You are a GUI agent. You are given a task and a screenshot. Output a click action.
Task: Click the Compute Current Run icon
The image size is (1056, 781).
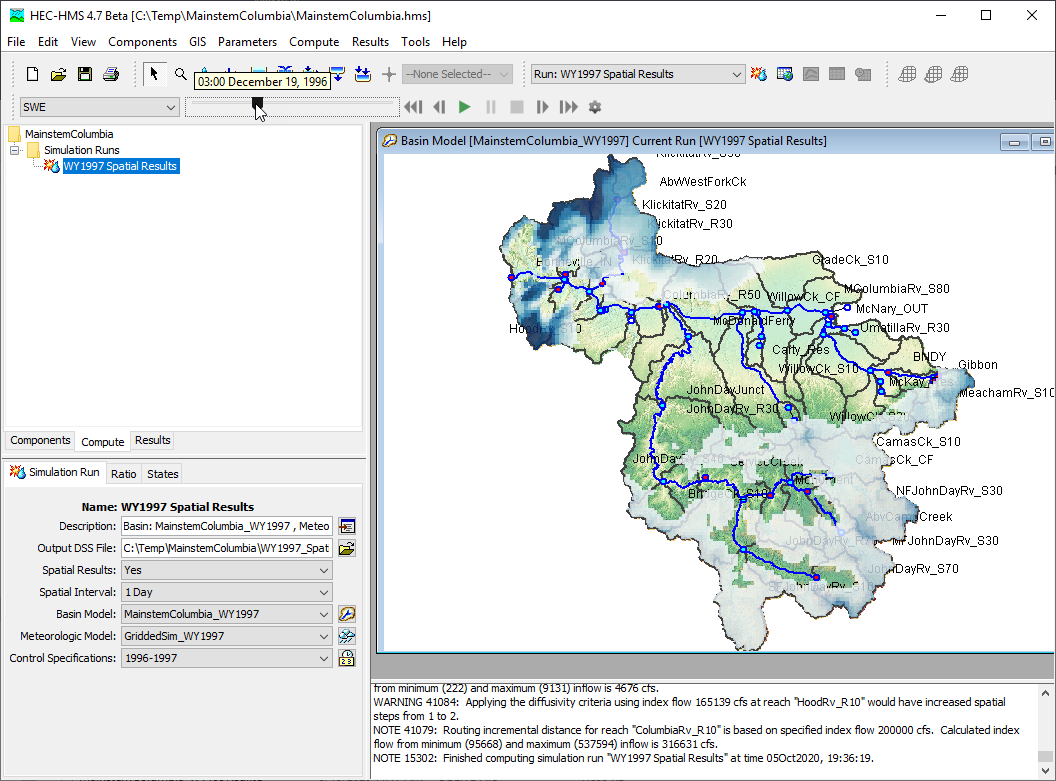click(x=759, y=74)
